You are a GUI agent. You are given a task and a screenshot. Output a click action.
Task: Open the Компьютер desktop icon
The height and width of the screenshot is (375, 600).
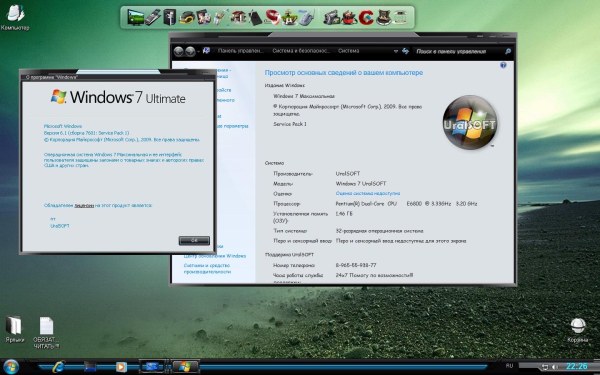[x=15, y=18]
